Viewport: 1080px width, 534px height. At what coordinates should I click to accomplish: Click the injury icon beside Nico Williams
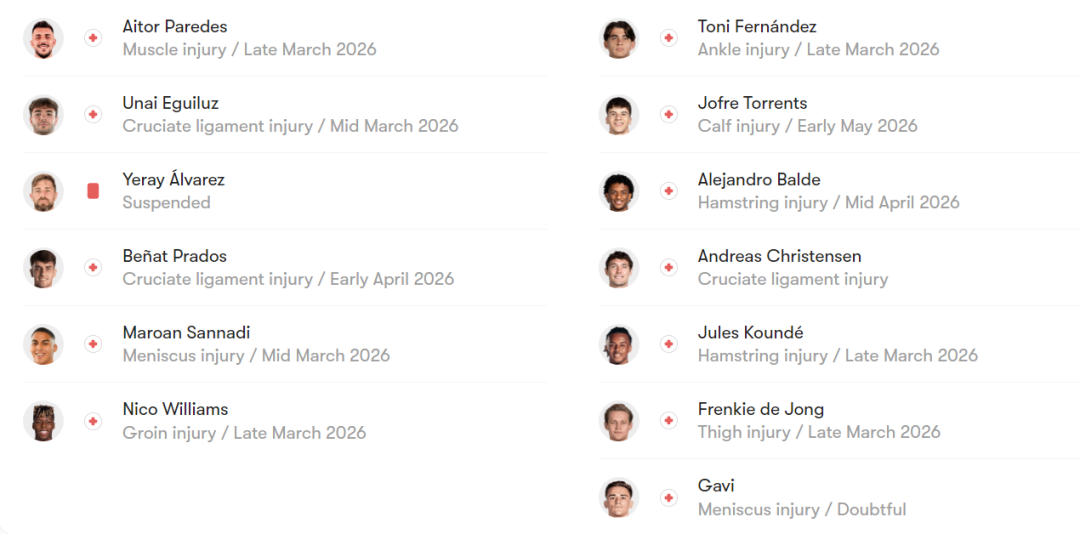click(93, 421)
